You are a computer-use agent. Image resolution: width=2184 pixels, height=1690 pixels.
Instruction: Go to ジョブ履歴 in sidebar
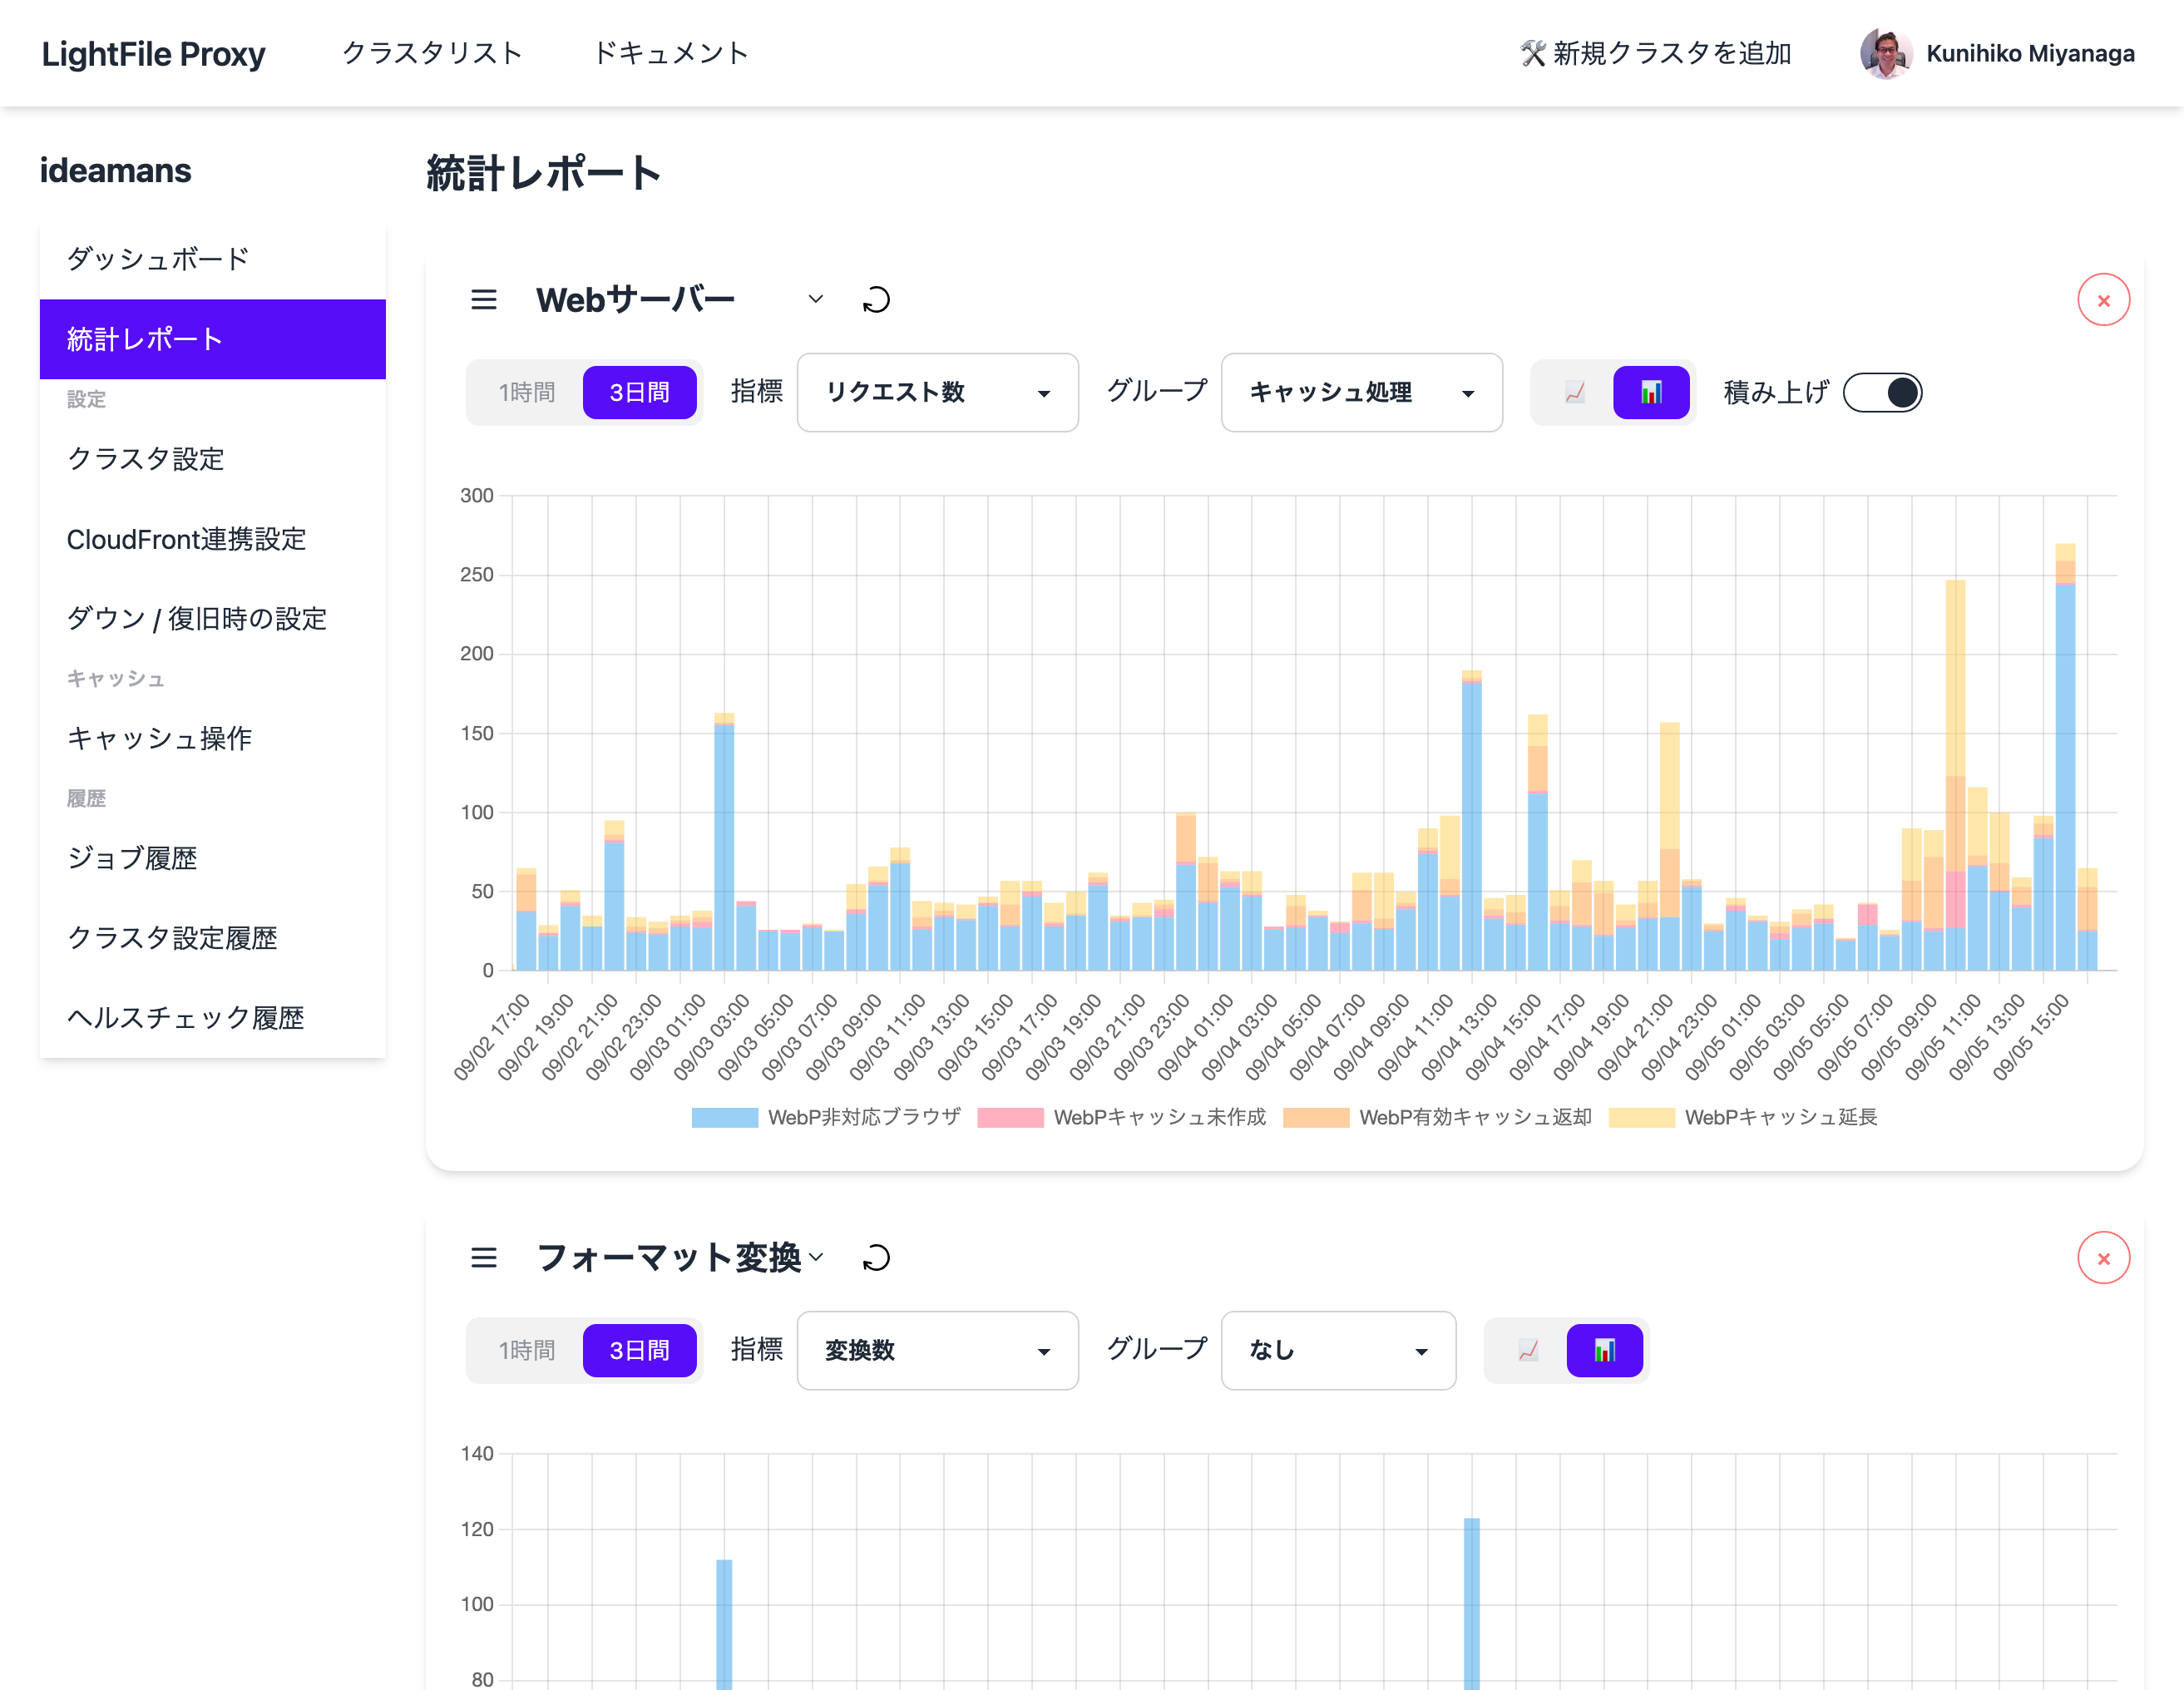pyautogui.click(x=132, y=858)
